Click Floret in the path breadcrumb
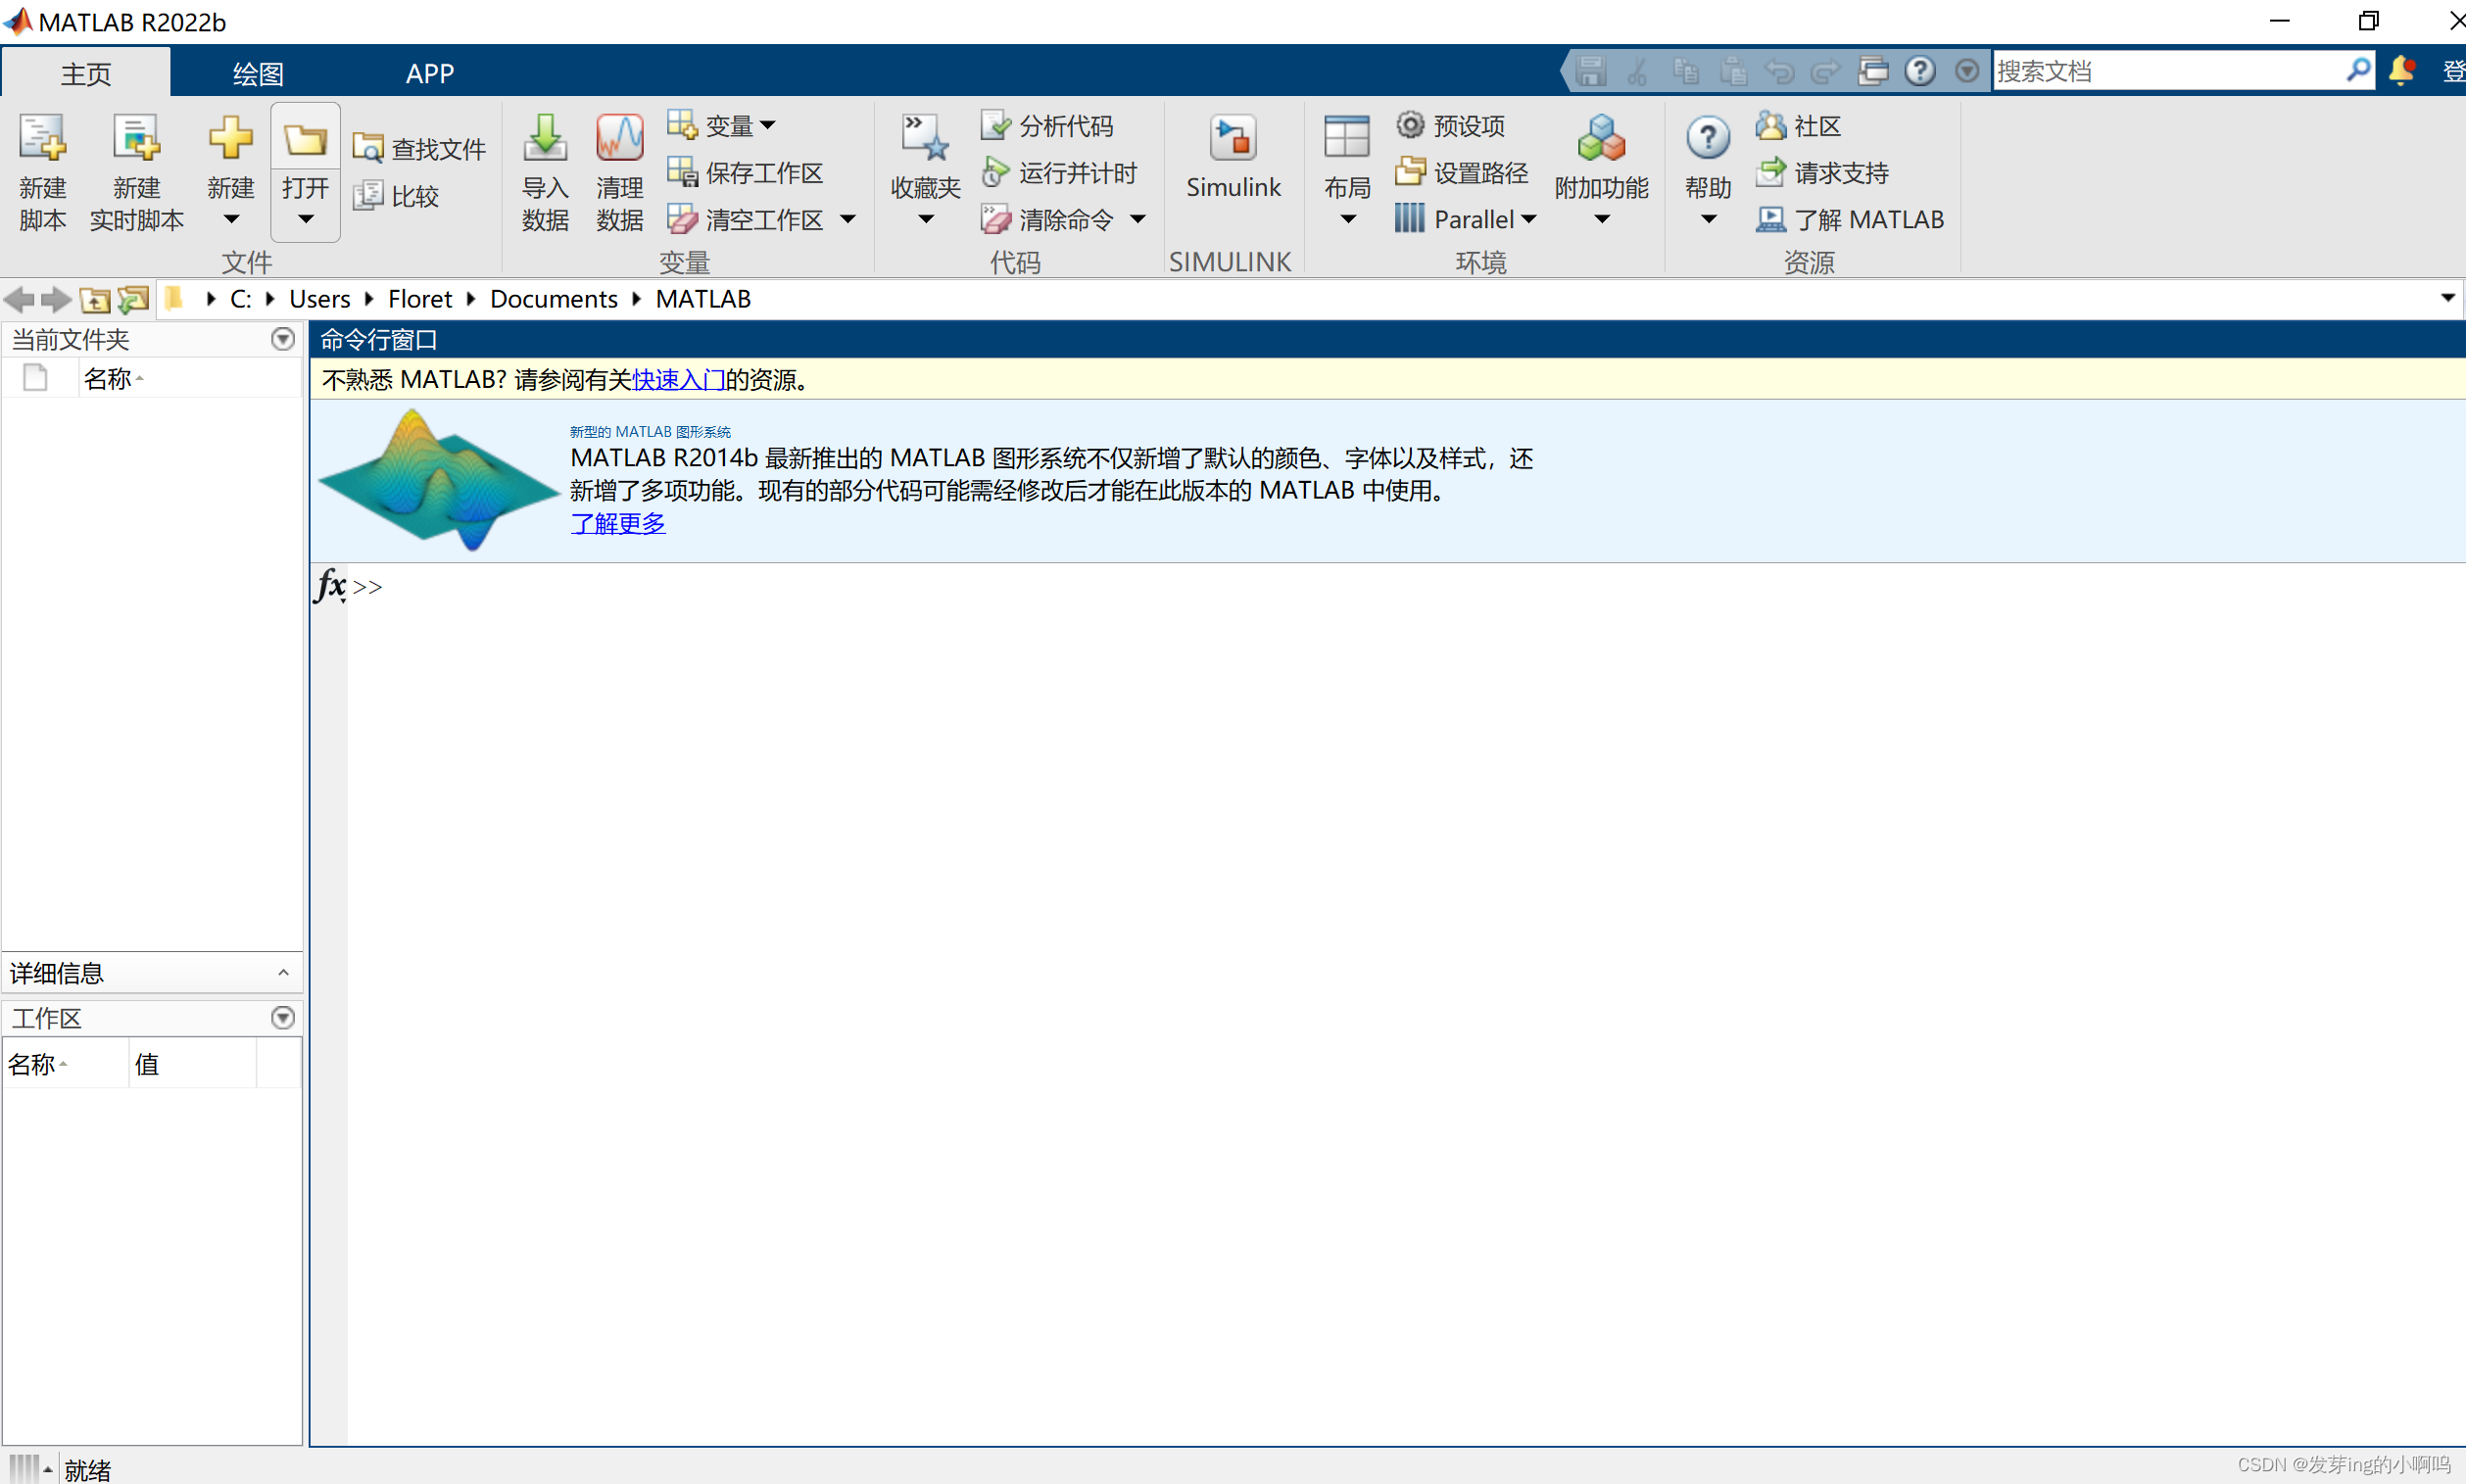Screen dimensions: 2466x1484 click(x=420, y=299)
